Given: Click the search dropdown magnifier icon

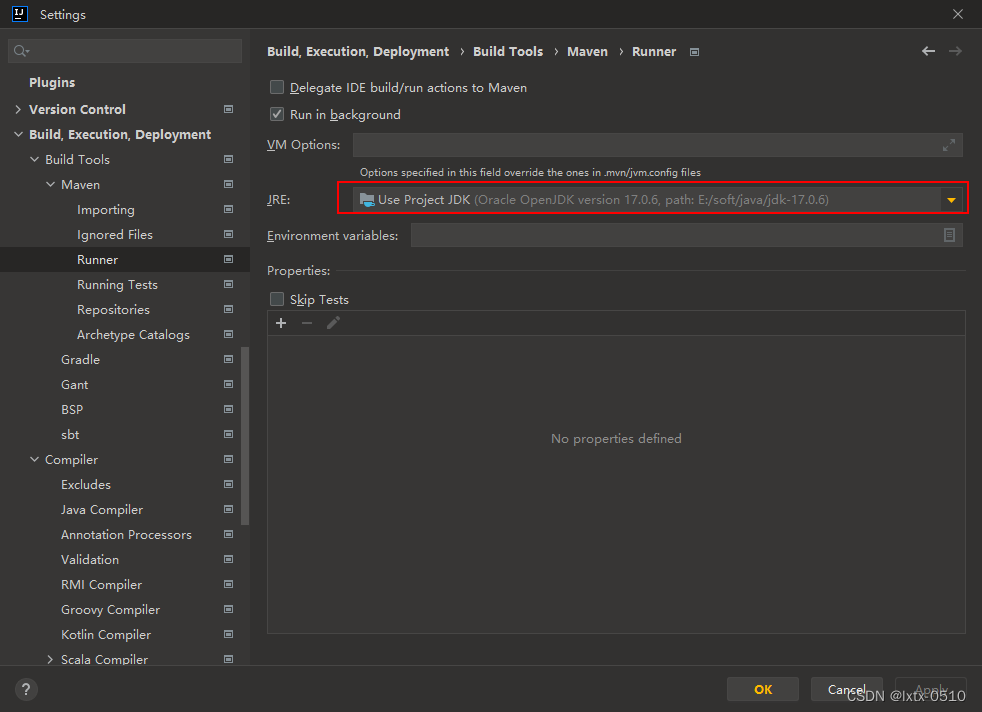Looking at the screenshot, I should click(x=21, y=51).
